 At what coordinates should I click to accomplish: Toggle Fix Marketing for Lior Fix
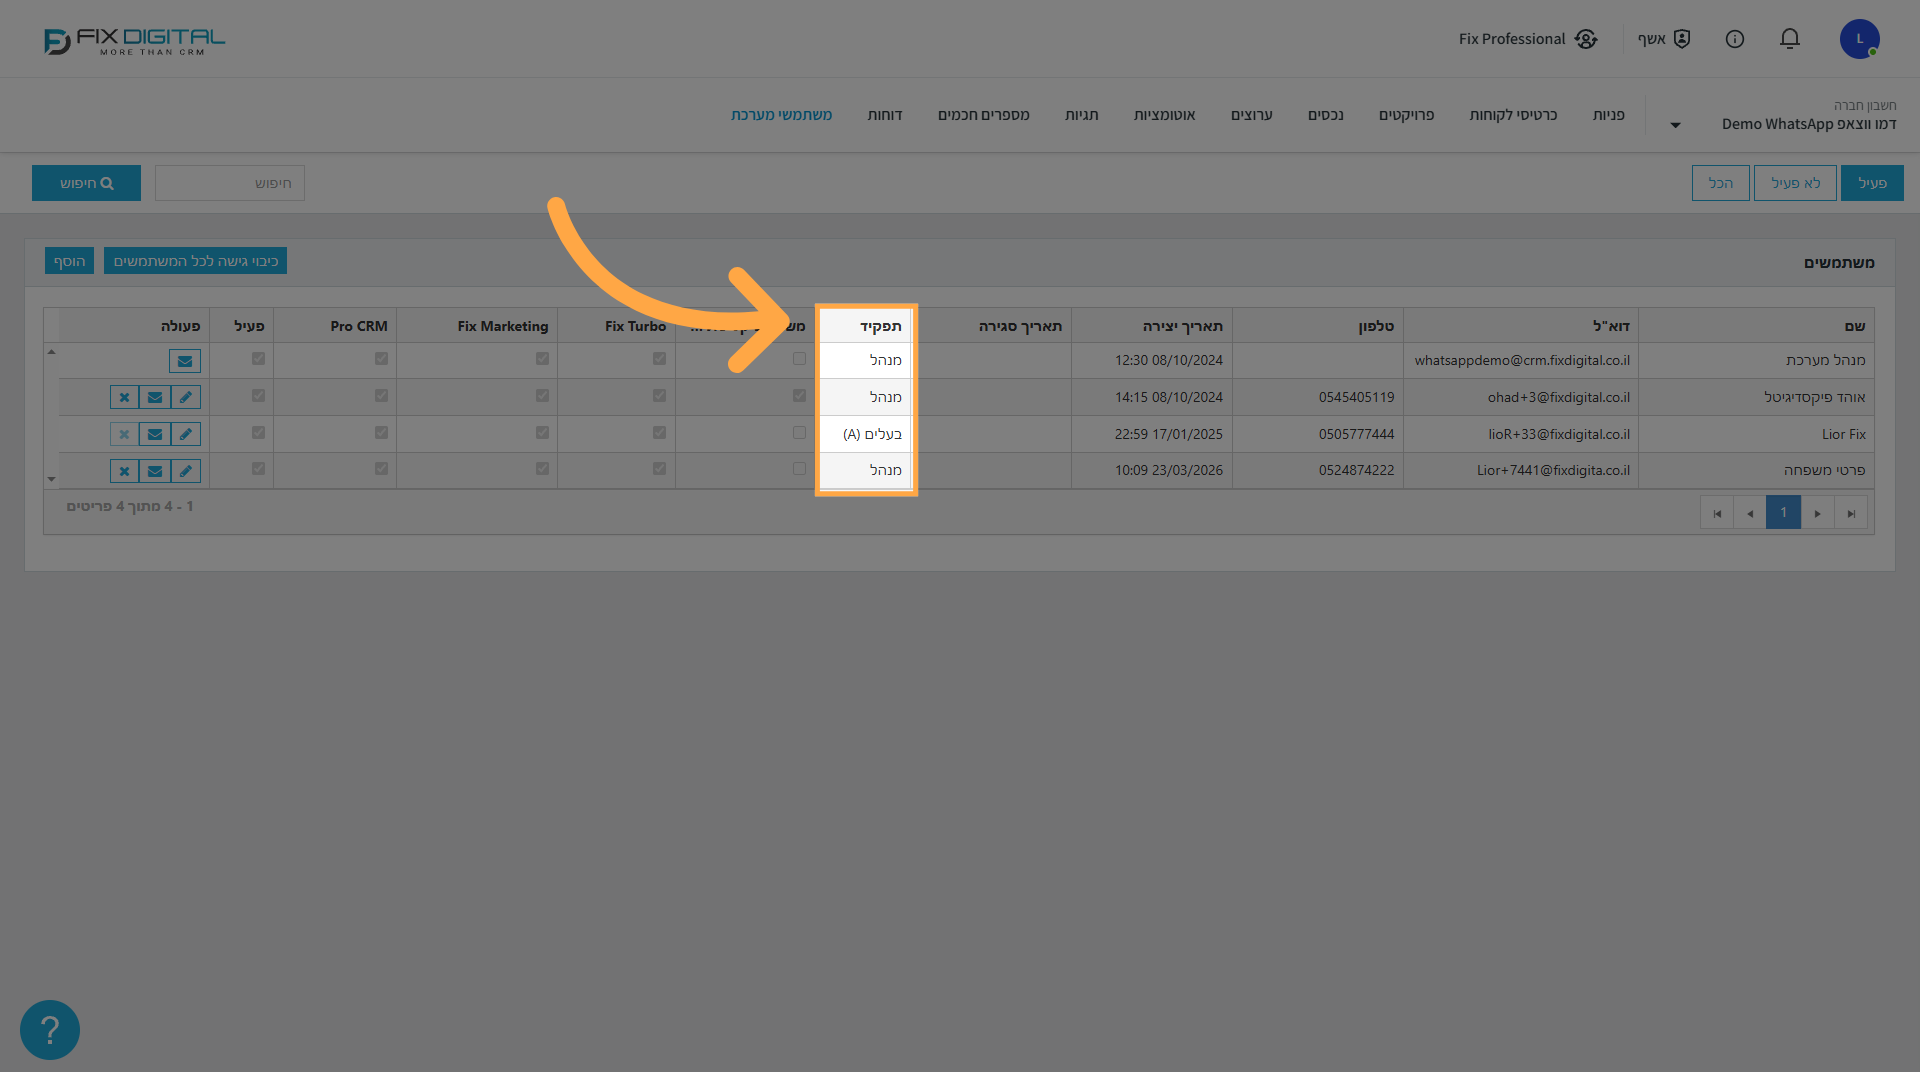pos(542,433)
